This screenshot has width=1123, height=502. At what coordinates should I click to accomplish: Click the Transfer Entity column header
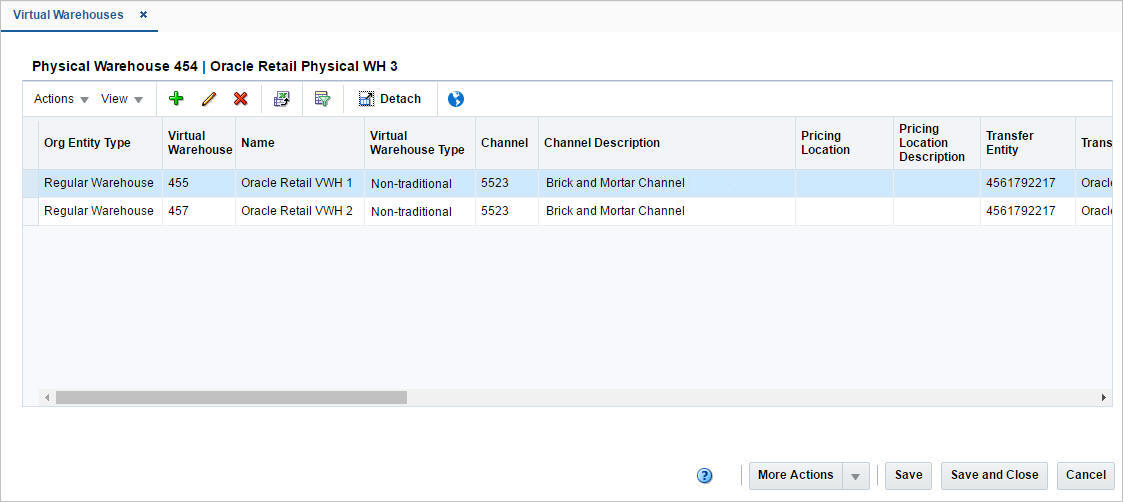(x=1028, y=143)
